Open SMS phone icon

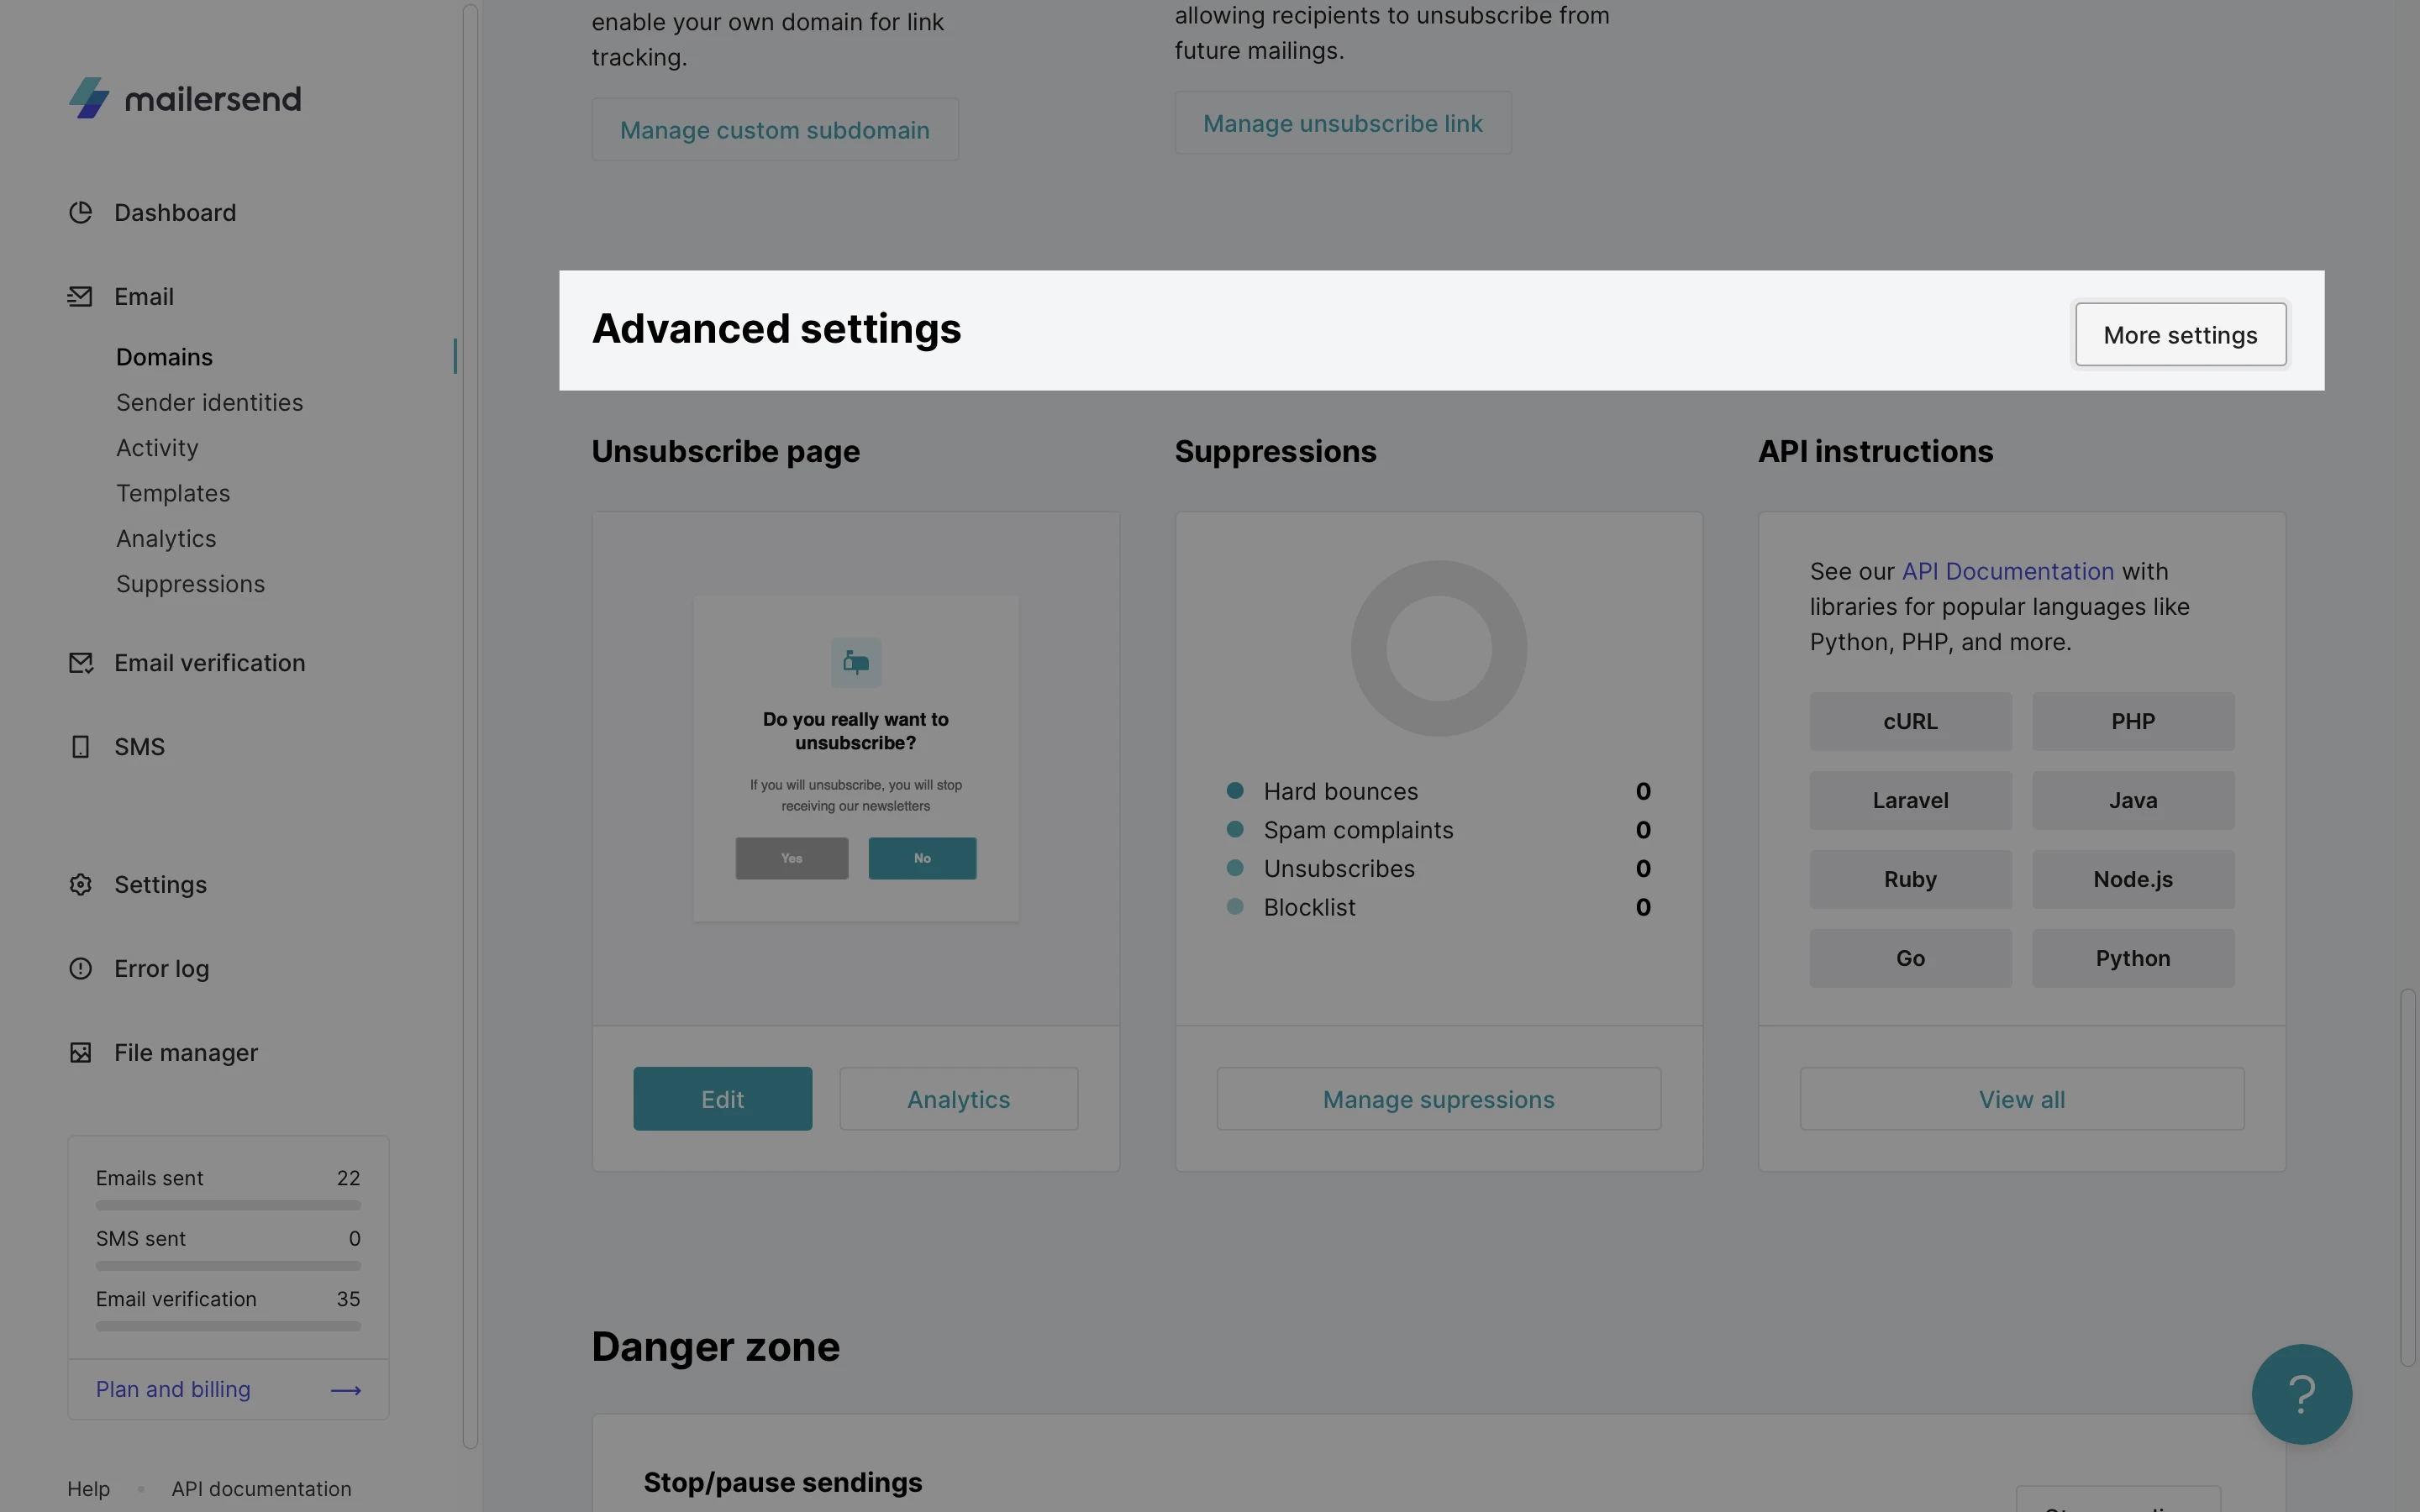point(80,747)
